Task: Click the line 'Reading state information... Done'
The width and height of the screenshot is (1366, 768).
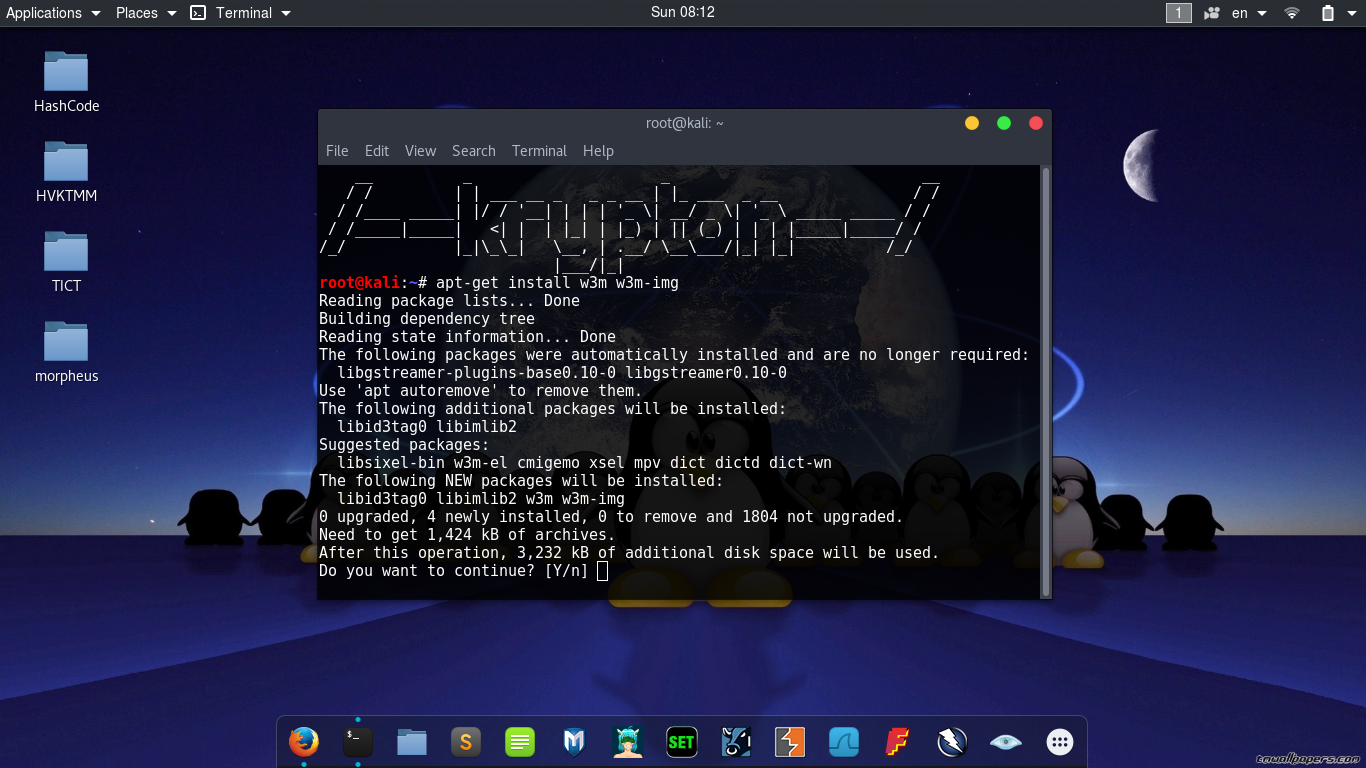Action: (467, 337)
